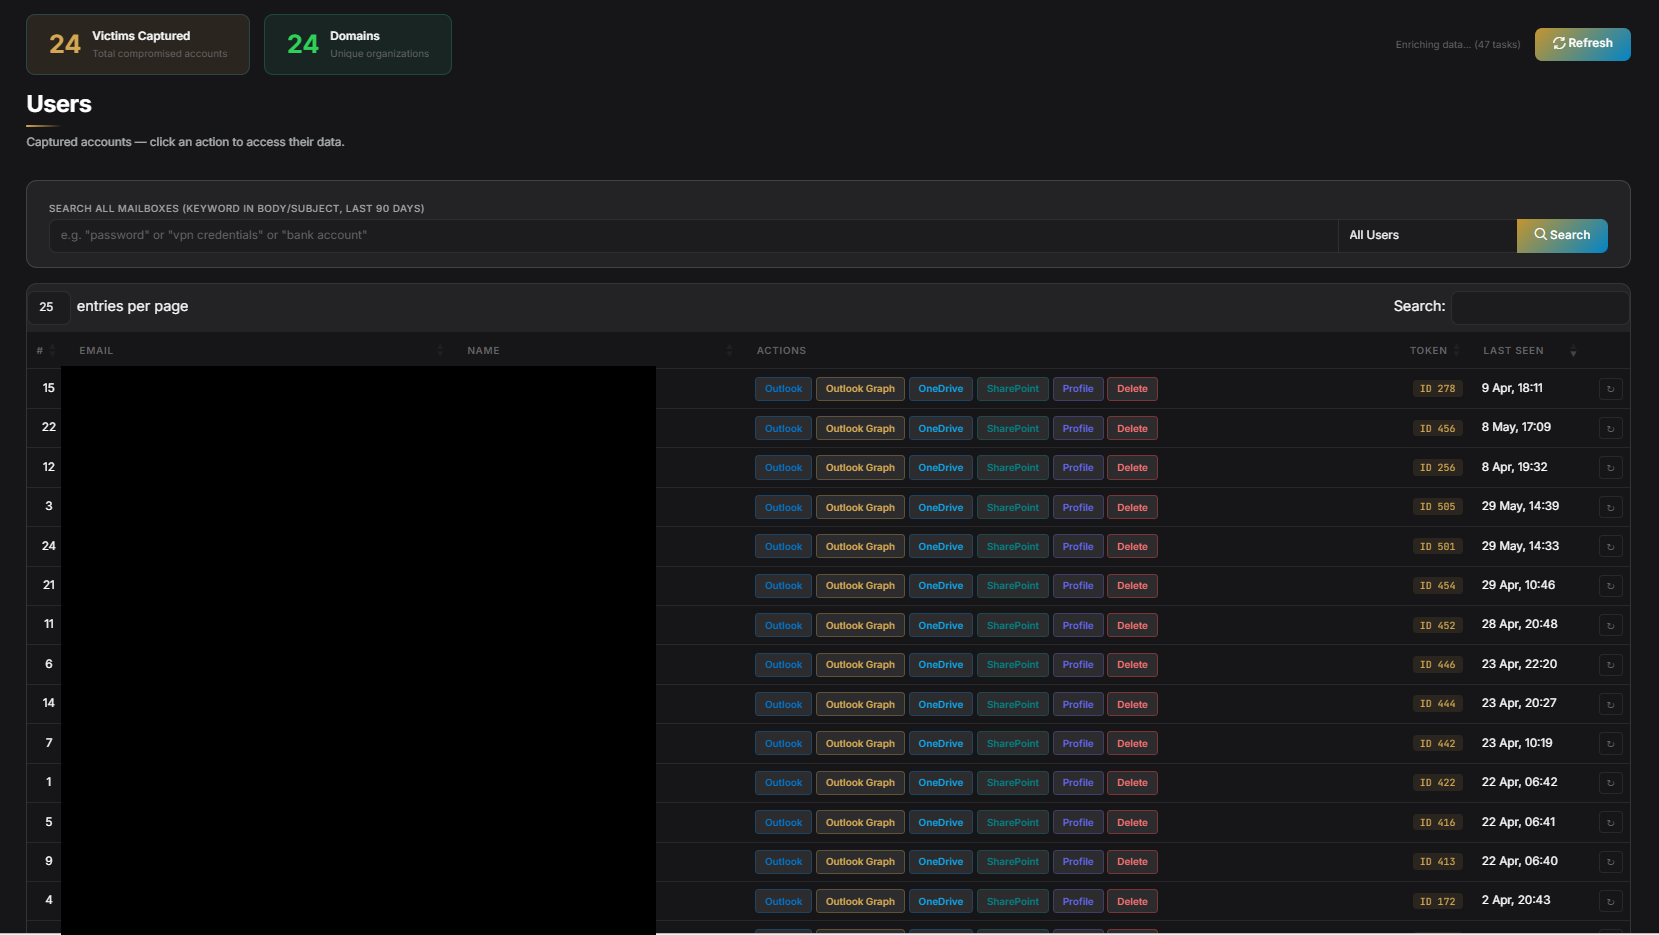Click Delete in the ID 278 row
This screenshot has width=1659, height=935.
[1132, 389]
